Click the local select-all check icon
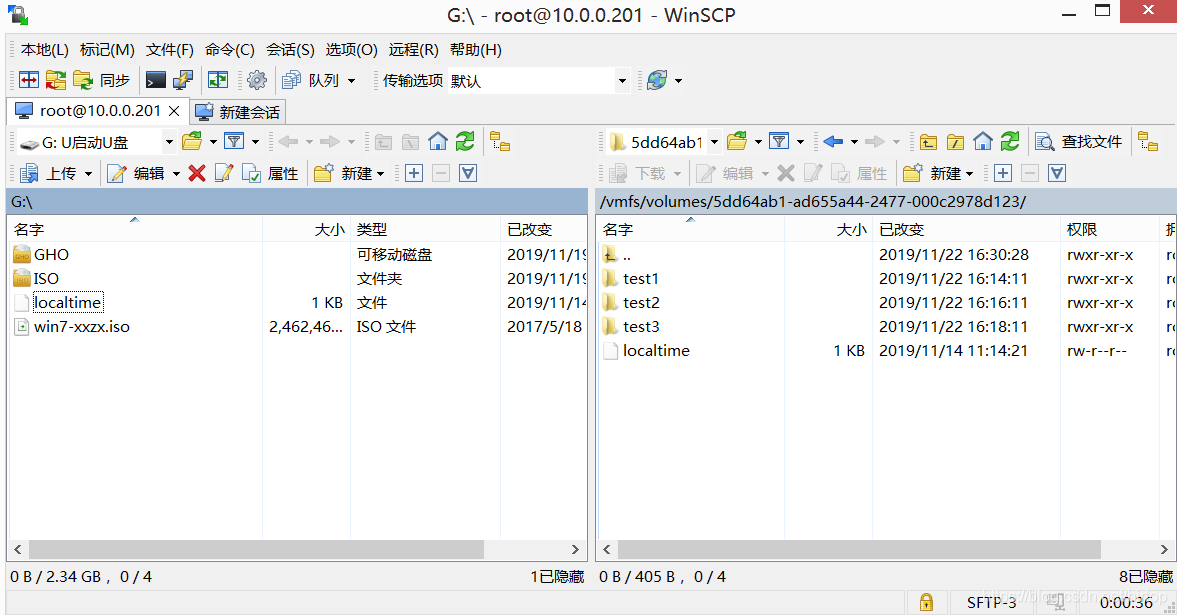This screenshot has height=615, width=1177. tap(468, 173)
